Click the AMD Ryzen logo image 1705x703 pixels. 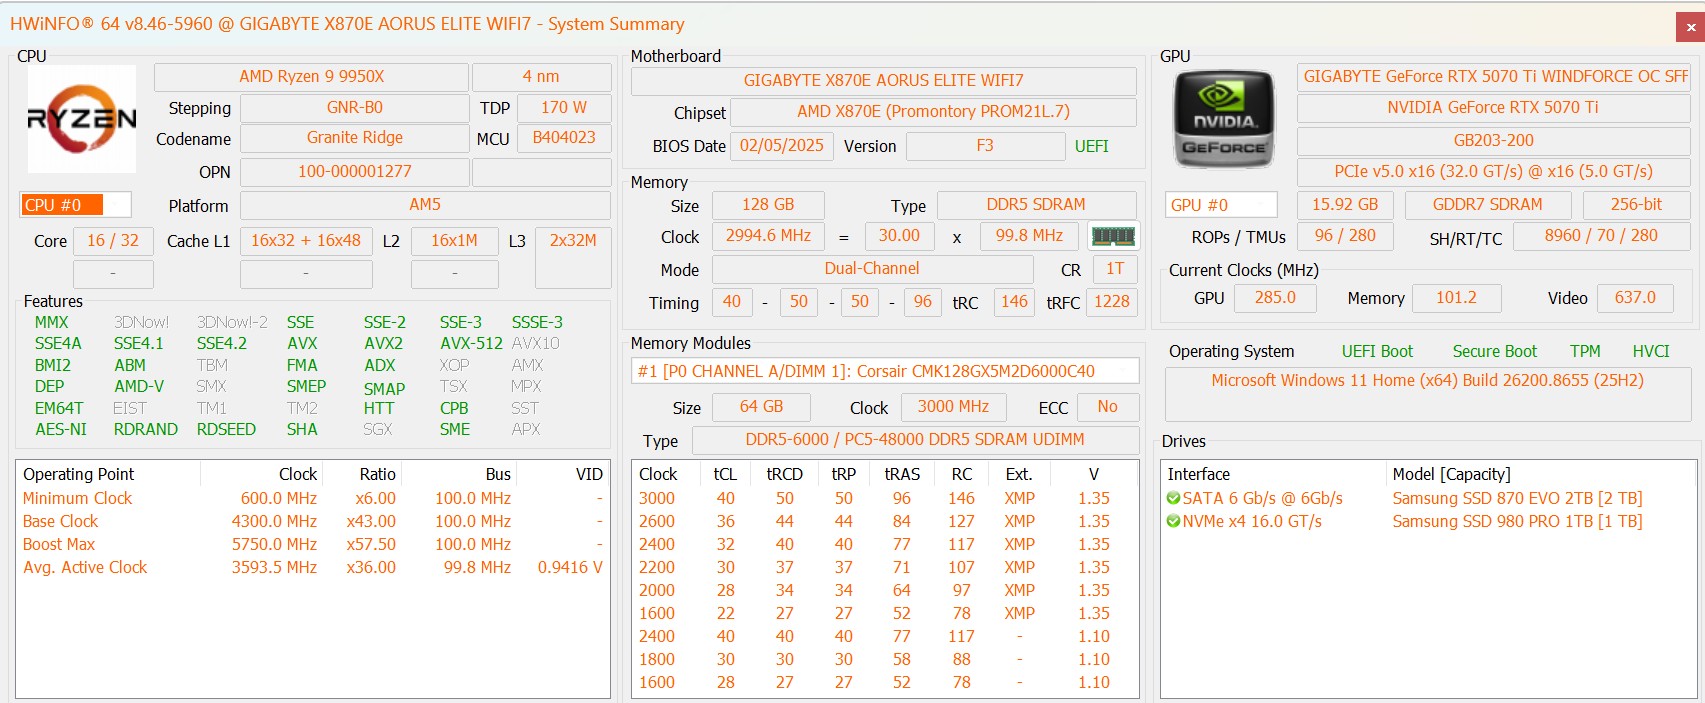(x=81, y=119)
